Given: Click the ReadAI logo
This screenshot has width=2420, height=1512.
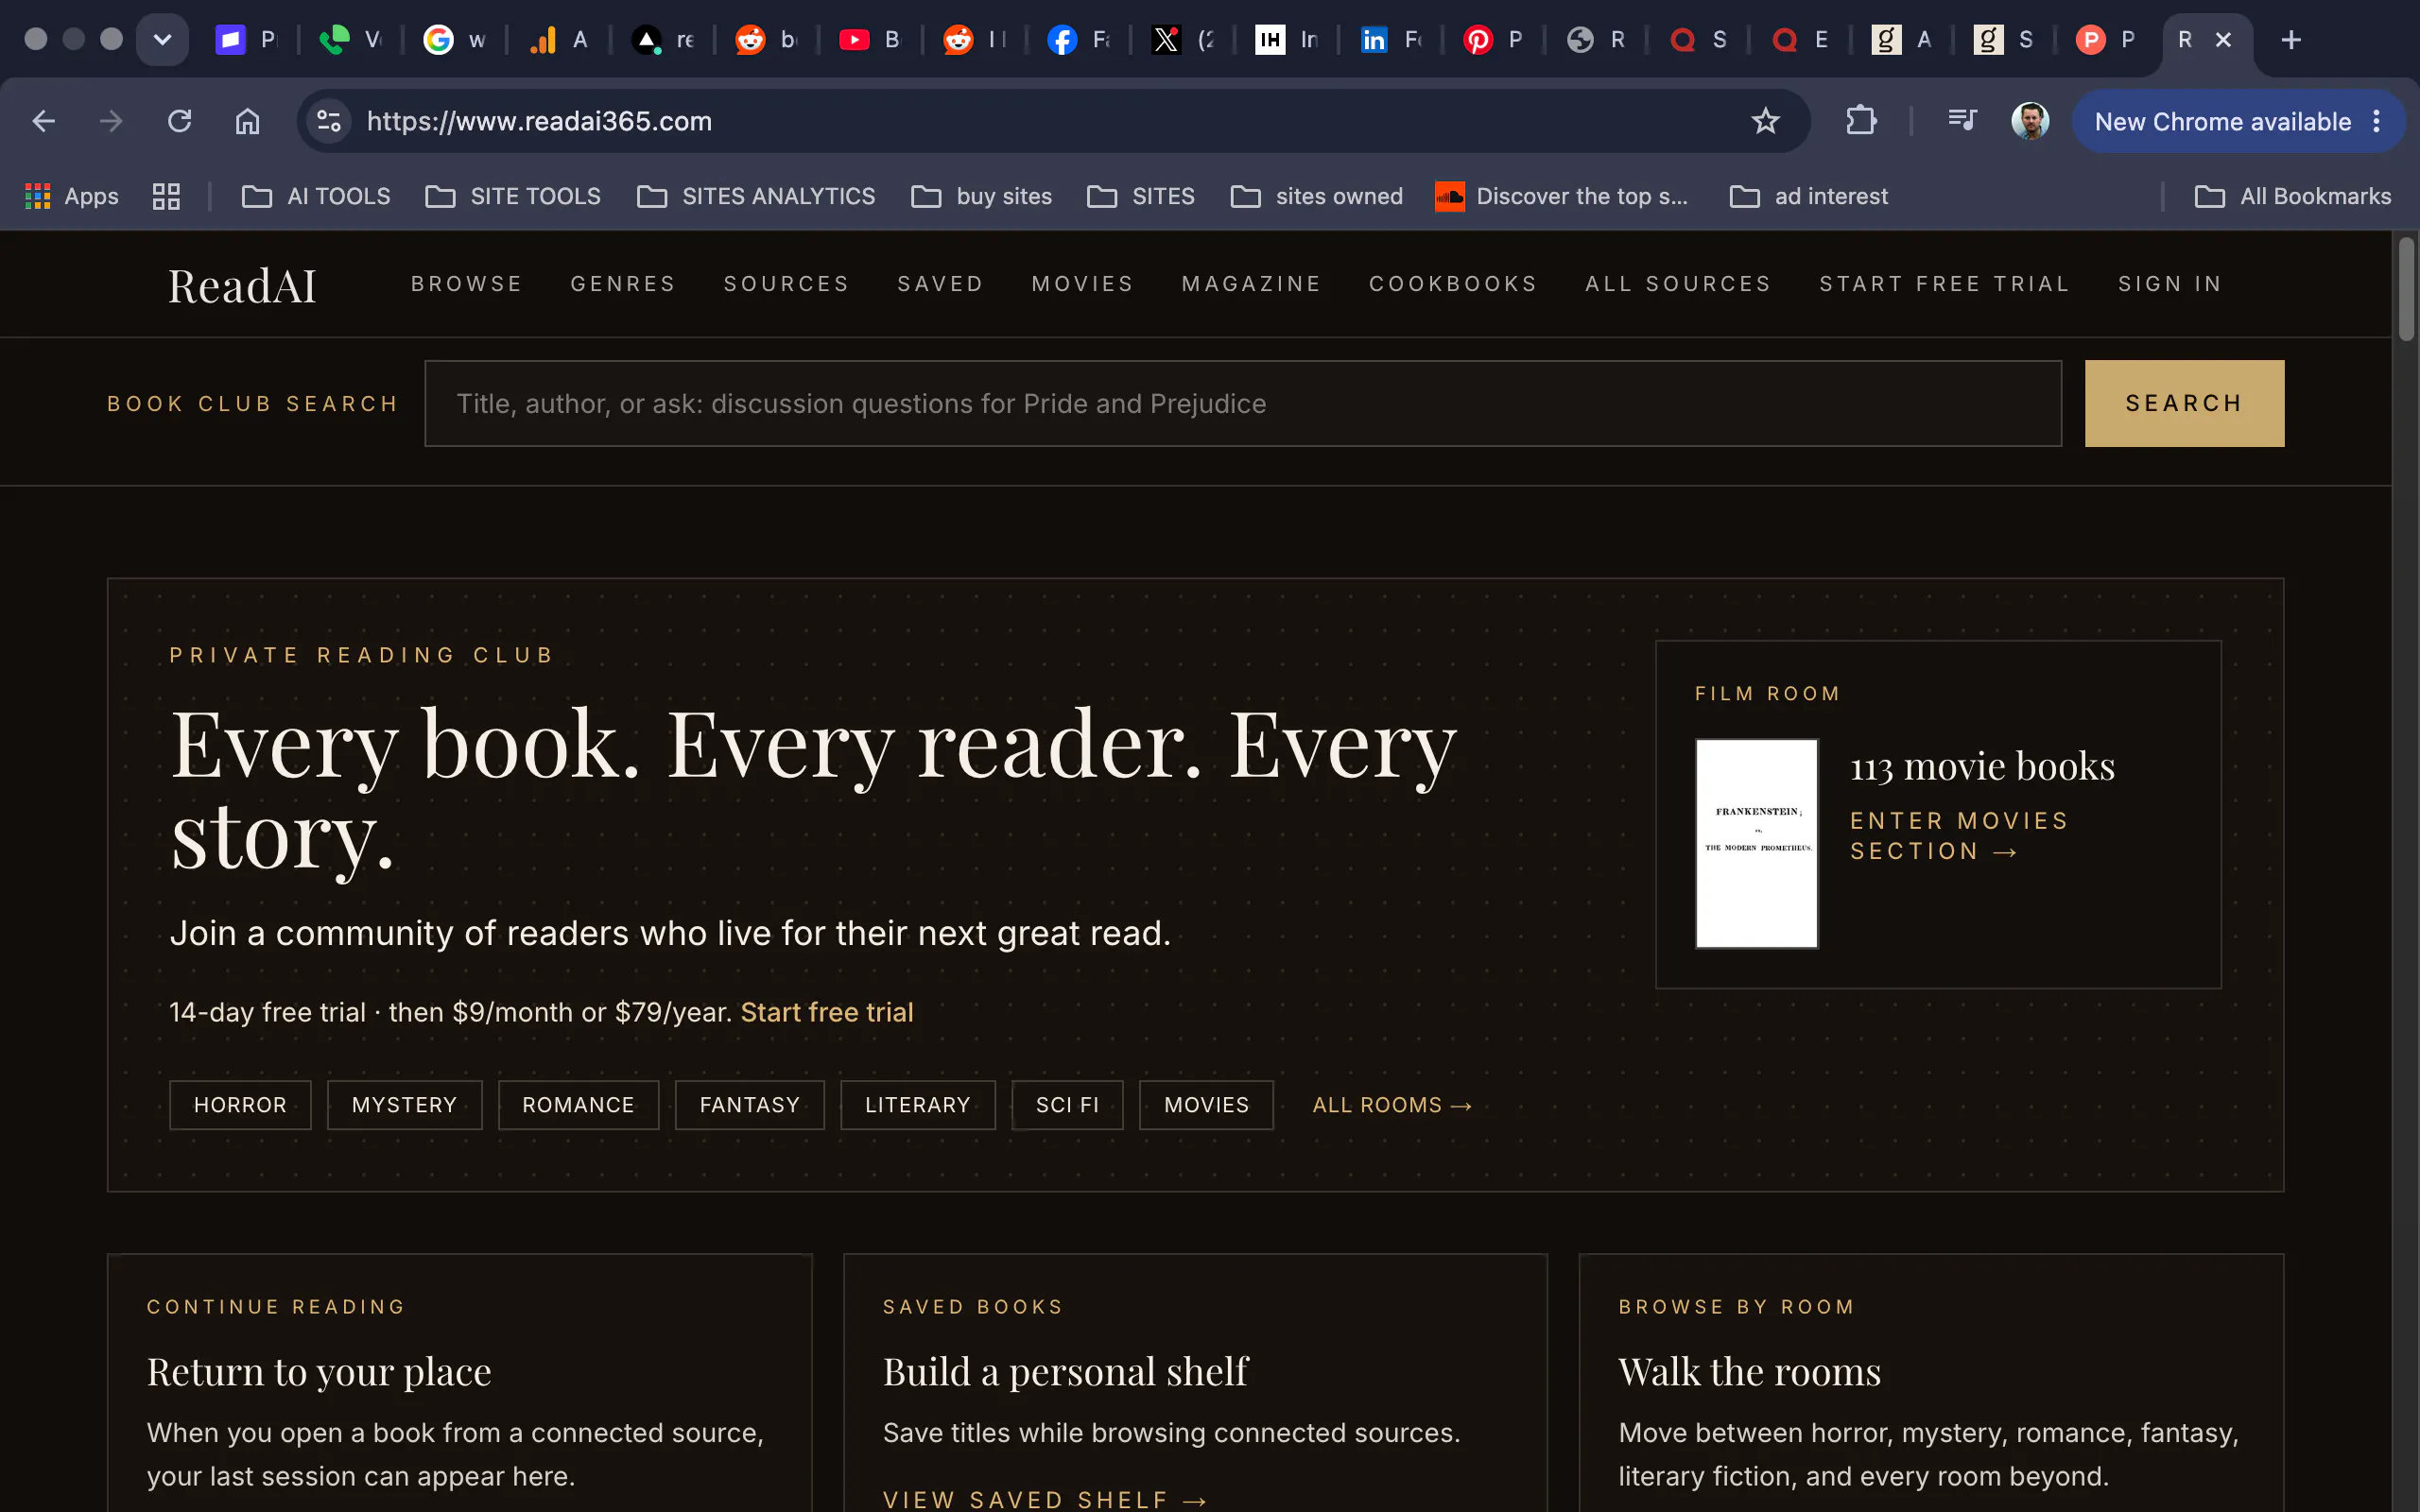Looking at the screenshot, I should coord(241,285).
